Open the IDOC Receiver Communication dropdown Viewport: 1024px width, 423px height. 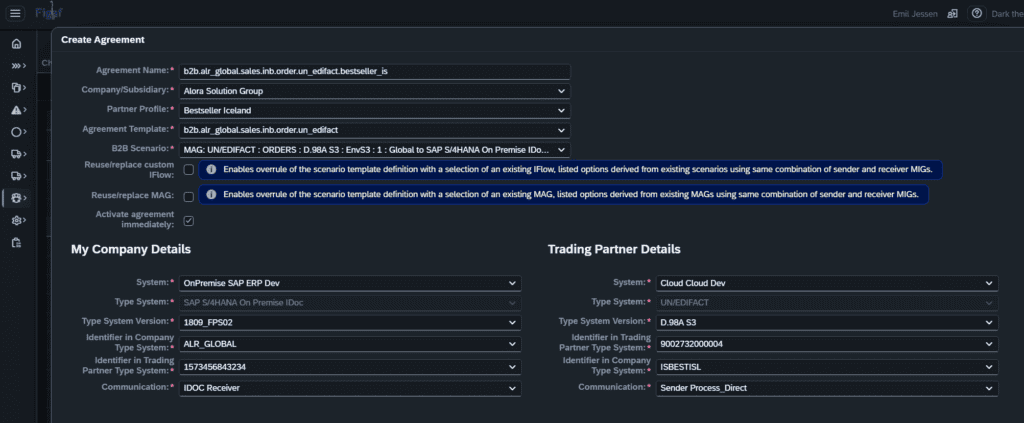click(350, 388)
